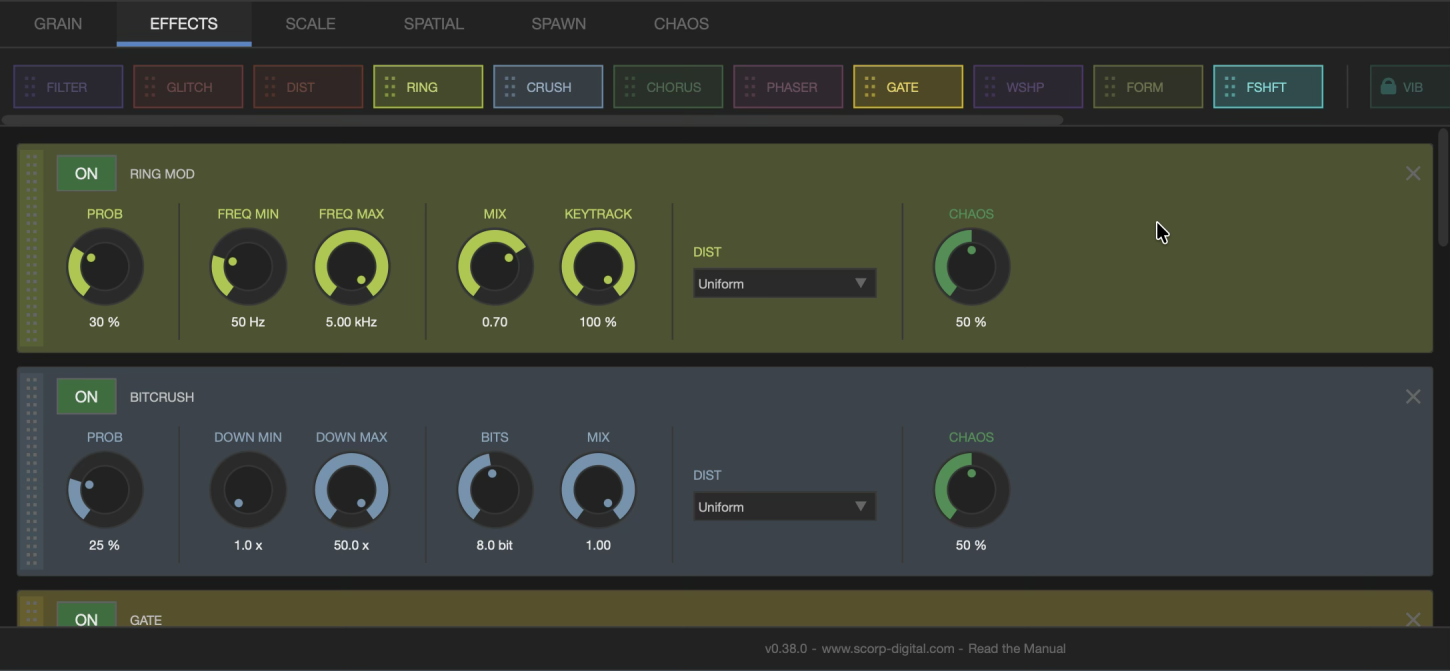The width and height of the screenshot is (1450, 671).
Task: Select the EFFECTS tab
Action: pos(184,23)
